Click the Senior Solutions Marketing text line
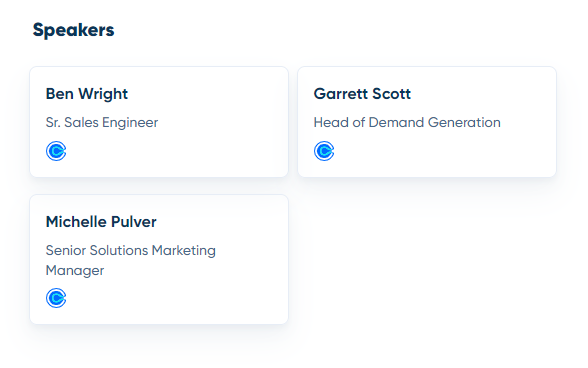Screen dimensions: 588x368 (130, 251)
